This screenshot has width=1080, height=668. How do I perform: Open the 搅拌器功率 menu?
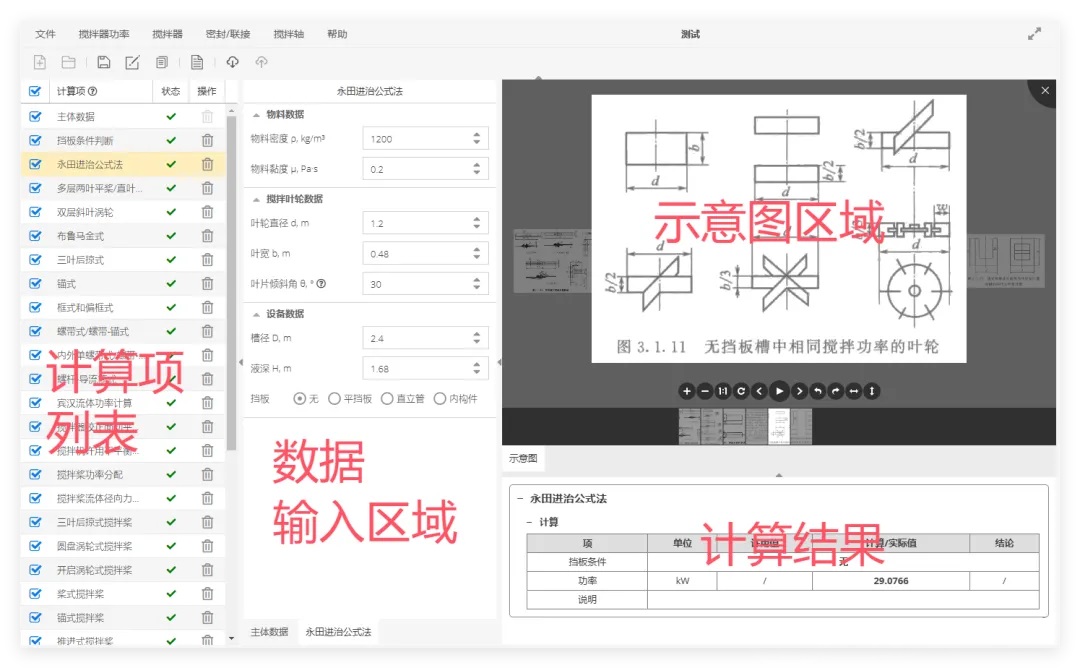point(104,34)
